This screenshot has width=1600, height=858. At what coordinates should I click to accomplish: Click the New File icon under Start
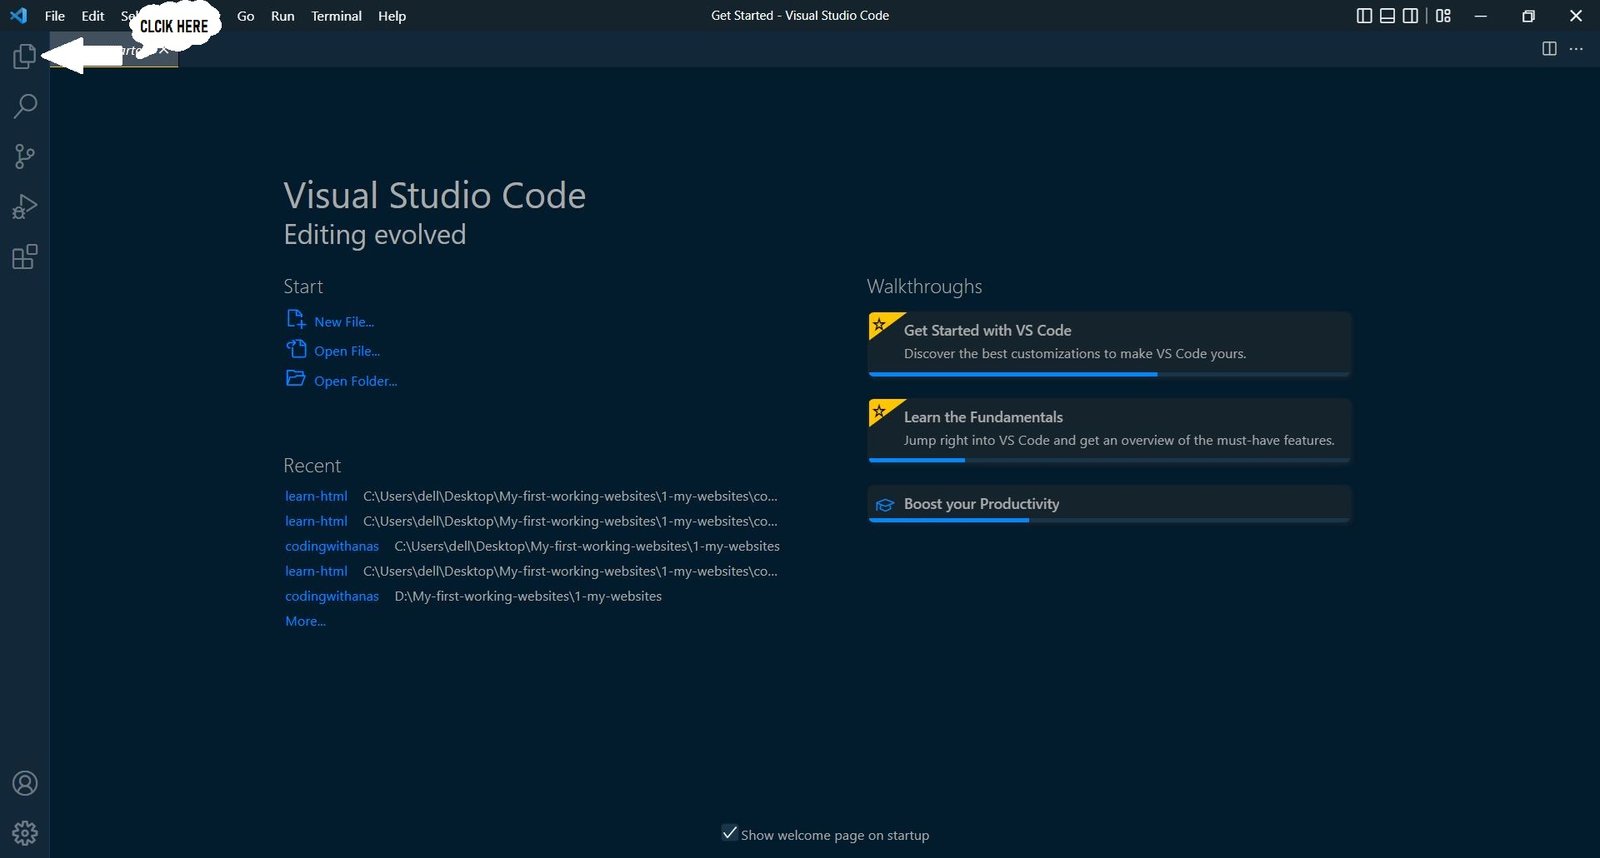pyautogui.click(x=296, y=320)
